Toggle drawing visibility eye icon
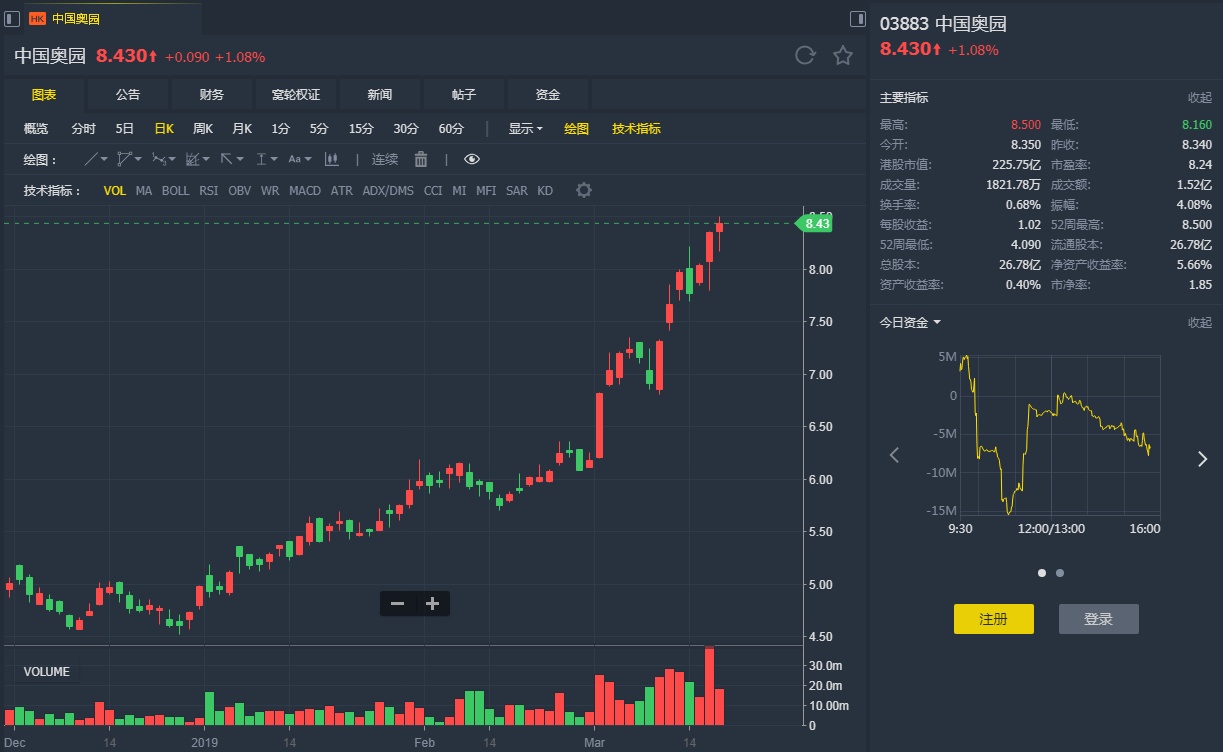 point(472,159)
